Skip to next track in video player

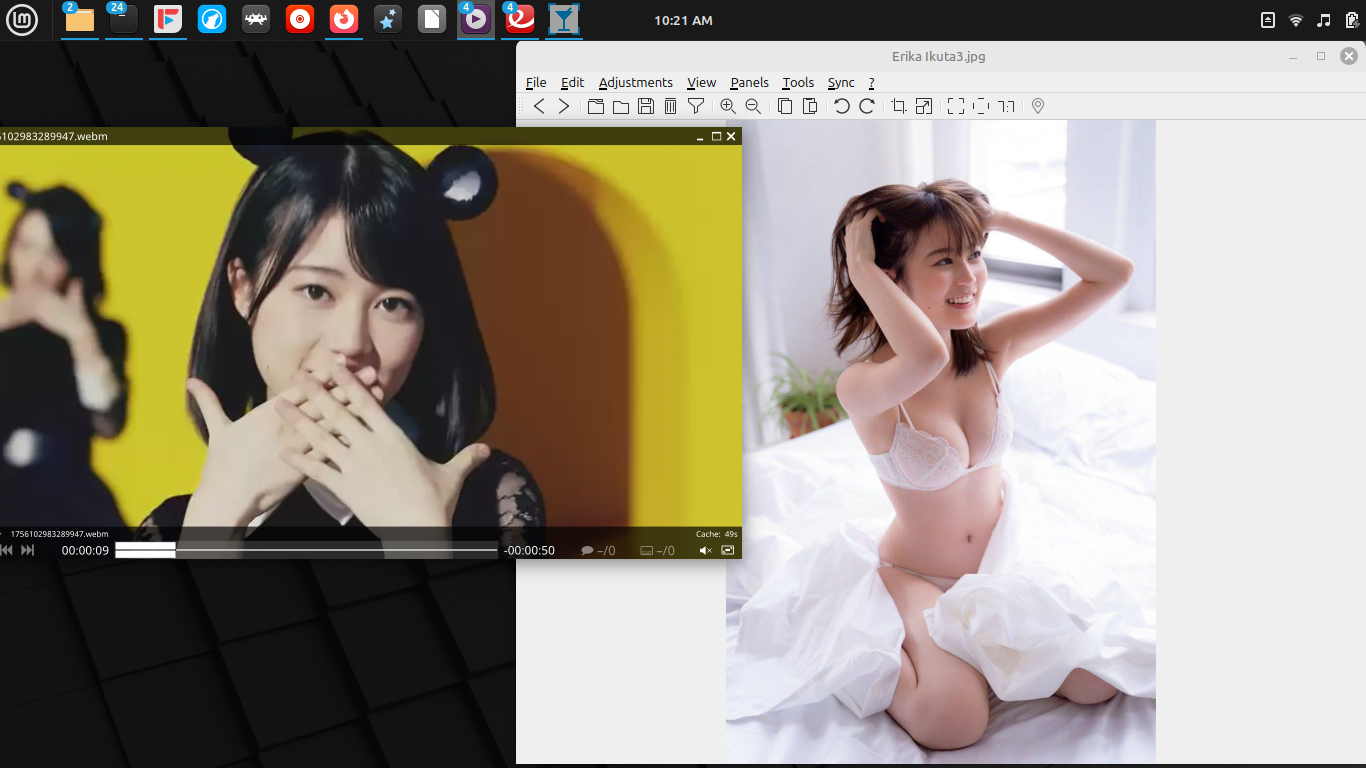(28, 550)
